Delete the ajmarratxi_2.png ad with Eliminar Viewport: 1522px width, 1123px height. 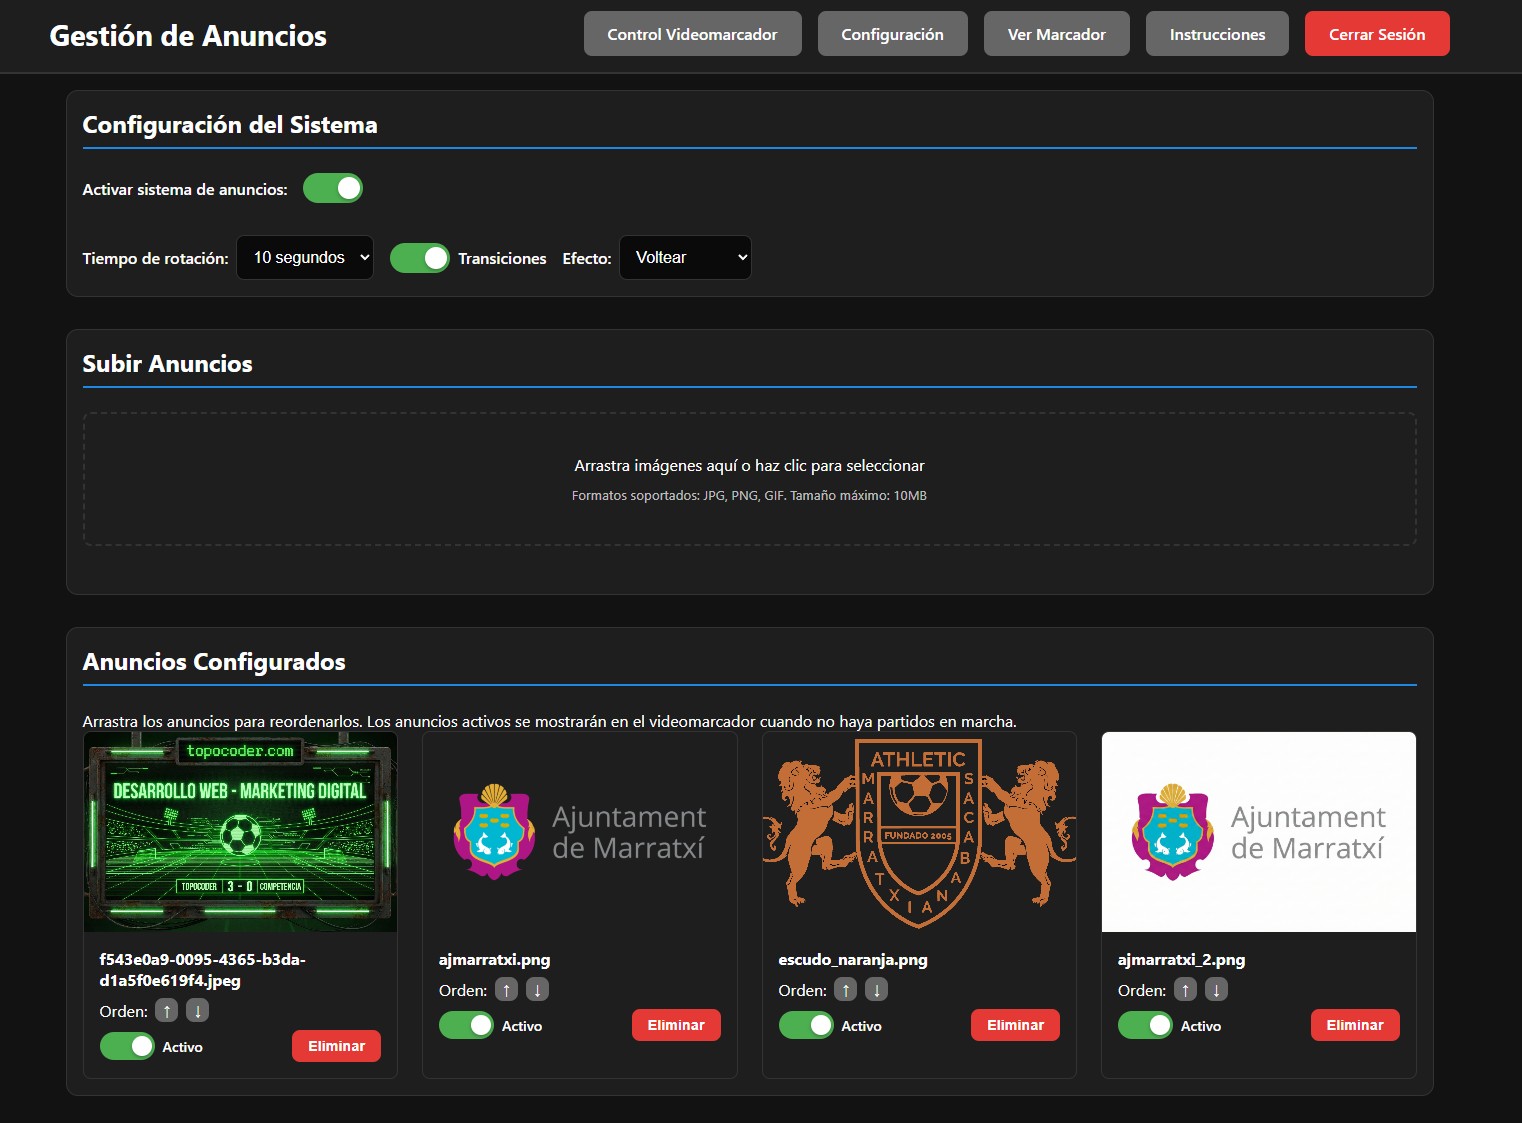(x=1355, y=1025)
